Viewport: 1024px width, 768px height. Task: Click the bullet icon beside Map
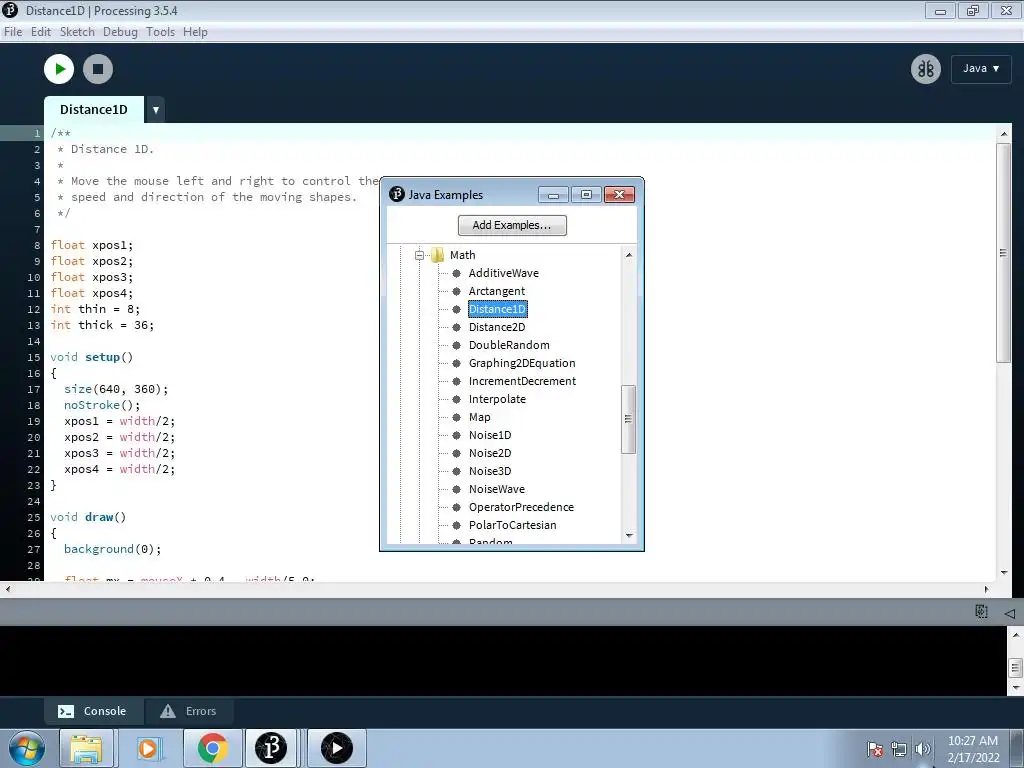click(456, 417)
